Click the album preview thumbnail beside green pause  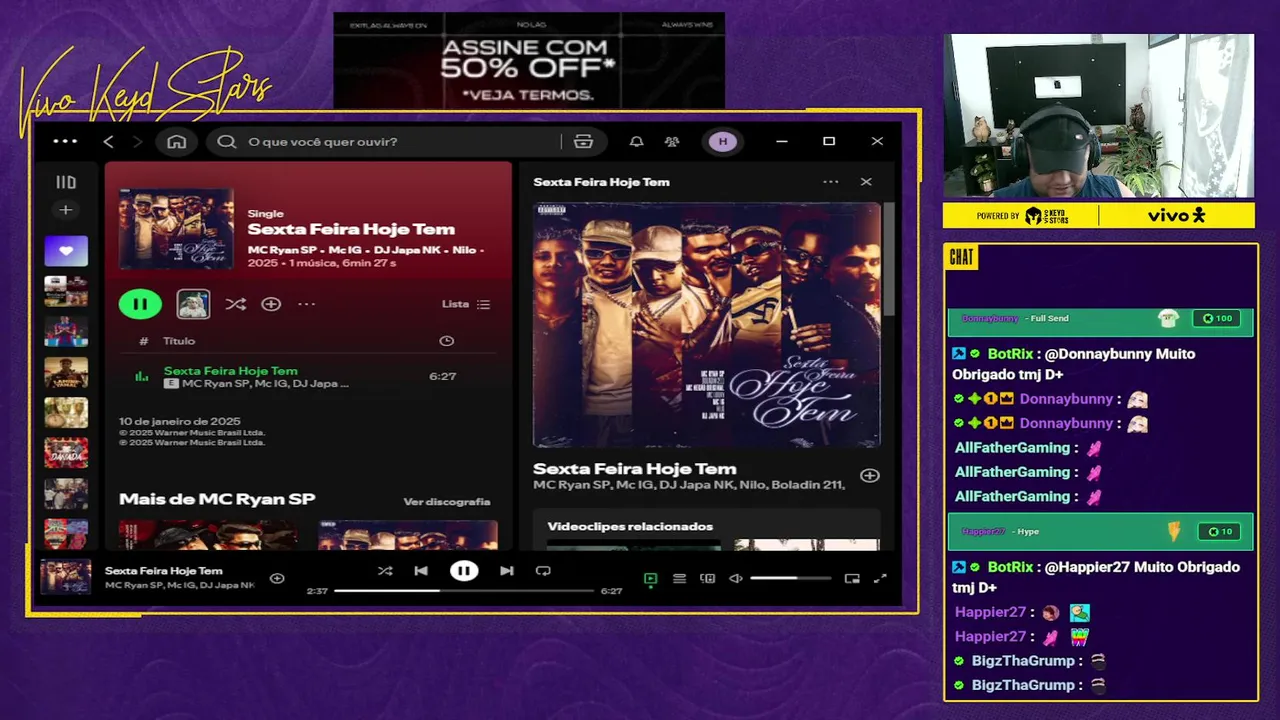point(193,304)
